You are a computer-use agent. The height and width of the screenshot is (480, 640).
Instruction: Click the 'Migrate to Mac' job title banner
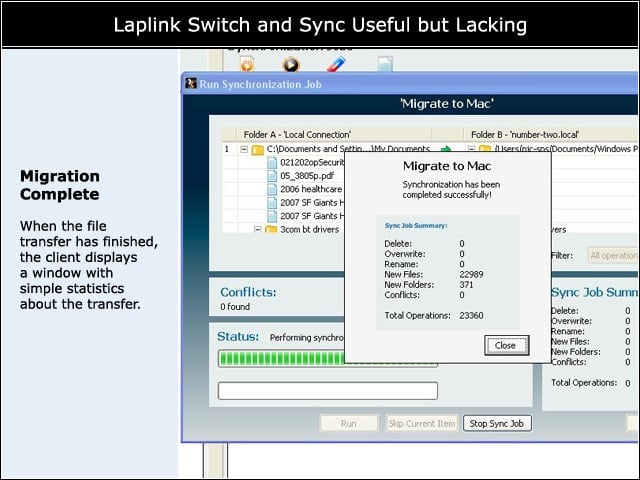pyautogui.click(x=447, y=104)
